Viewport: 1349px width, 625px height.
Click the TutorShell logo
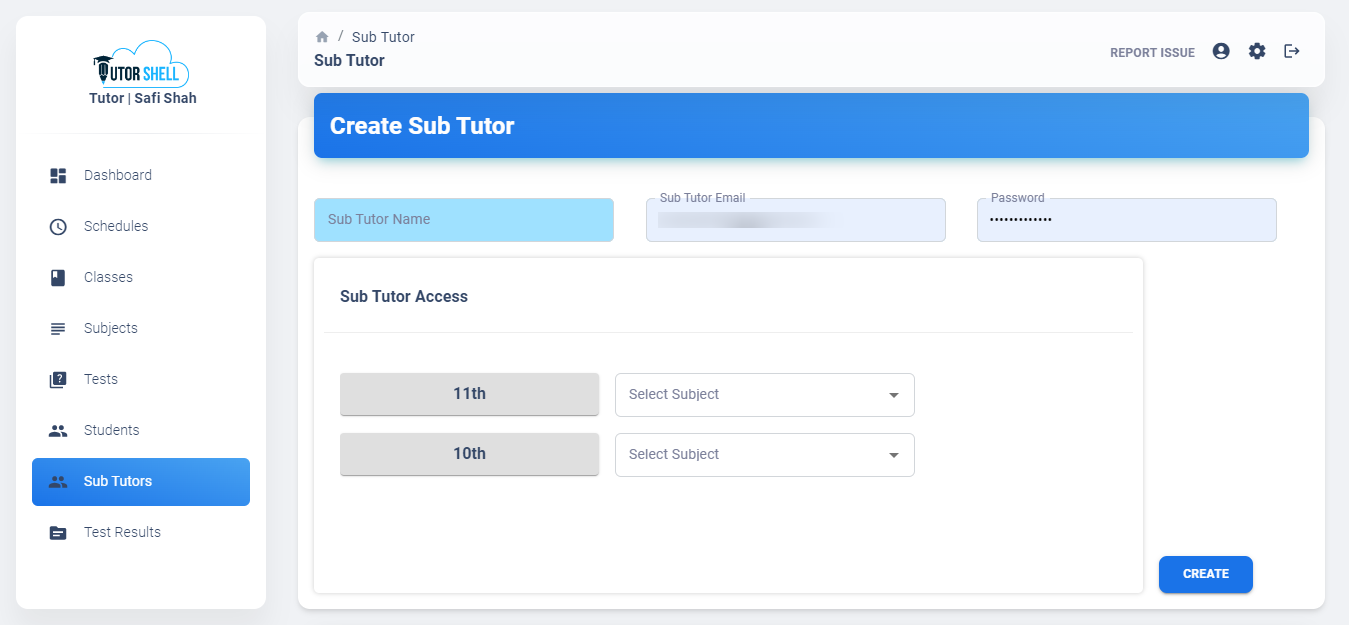[x=141, y=64]
